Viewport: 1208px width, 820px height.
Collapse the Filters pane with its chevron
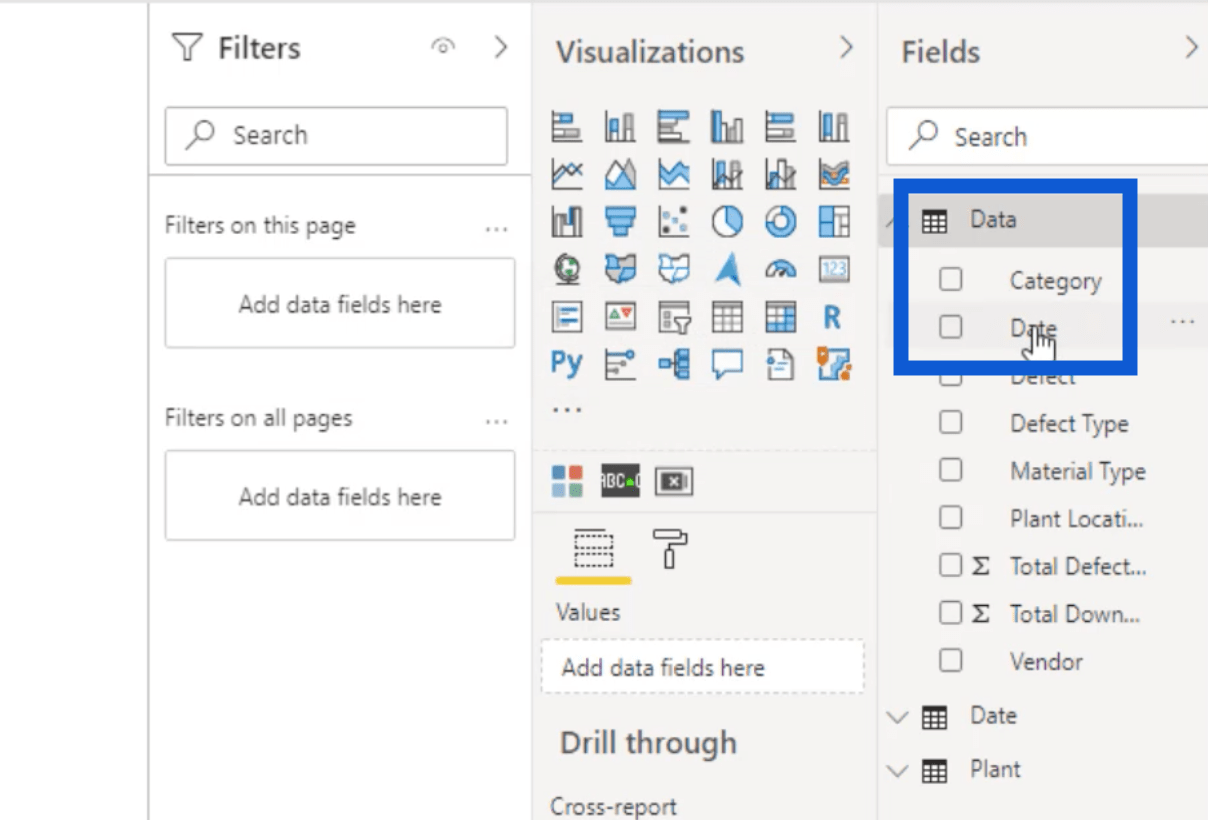501,47
